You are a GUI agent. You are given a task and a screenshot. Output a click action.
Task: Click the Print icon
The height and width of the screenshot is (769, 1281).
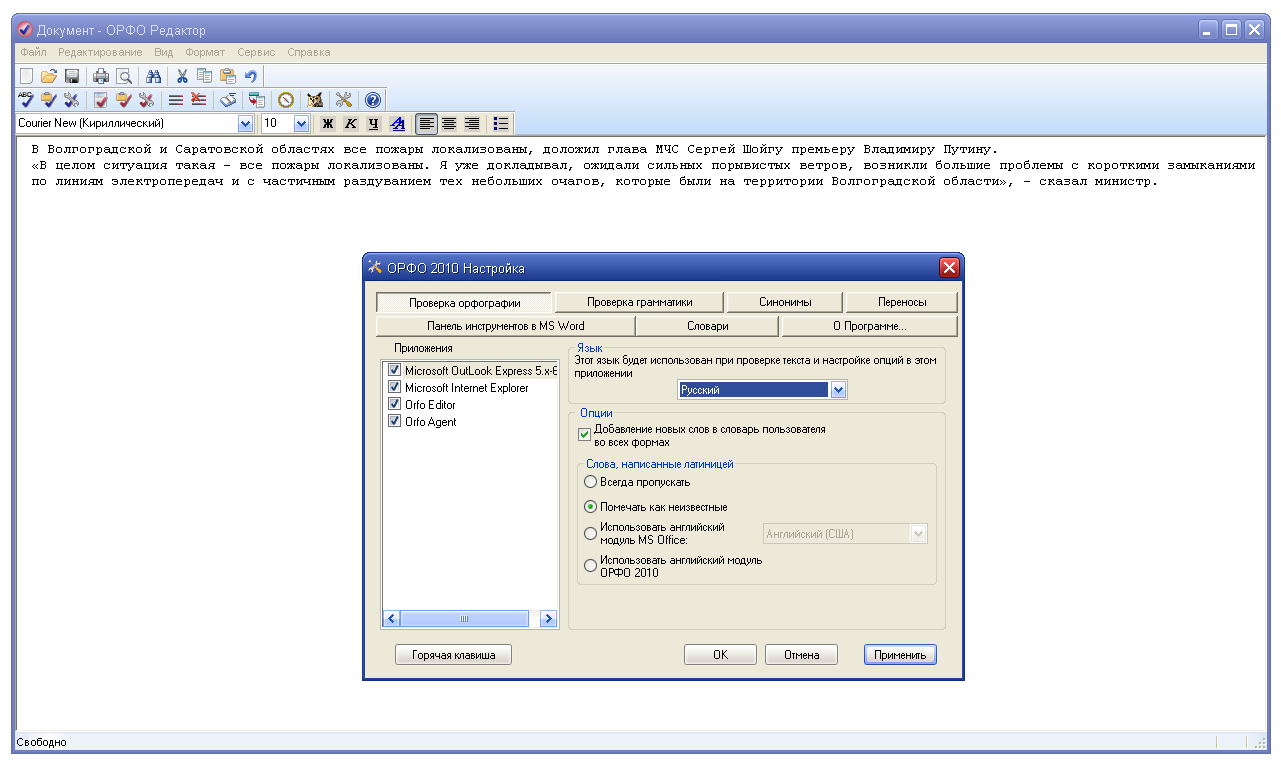pyautogui.click(x=101, y=76)
